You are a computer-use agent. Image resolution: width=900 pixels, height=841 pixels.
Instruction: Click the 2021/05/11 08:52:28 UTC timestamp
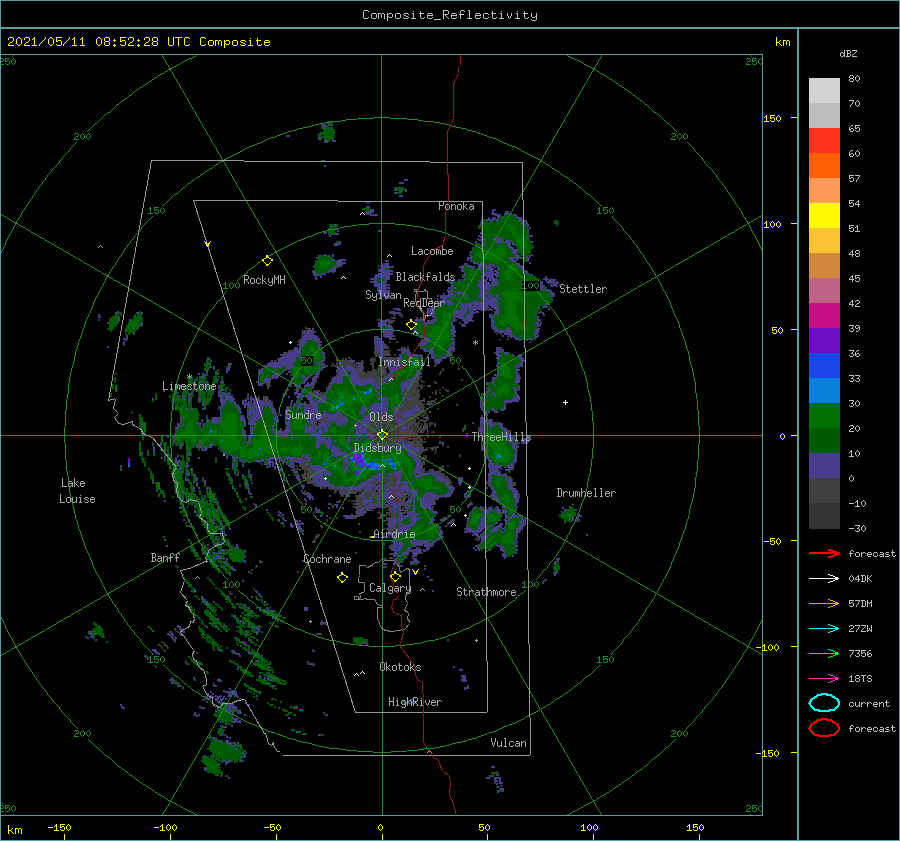[x=99, y=42]
